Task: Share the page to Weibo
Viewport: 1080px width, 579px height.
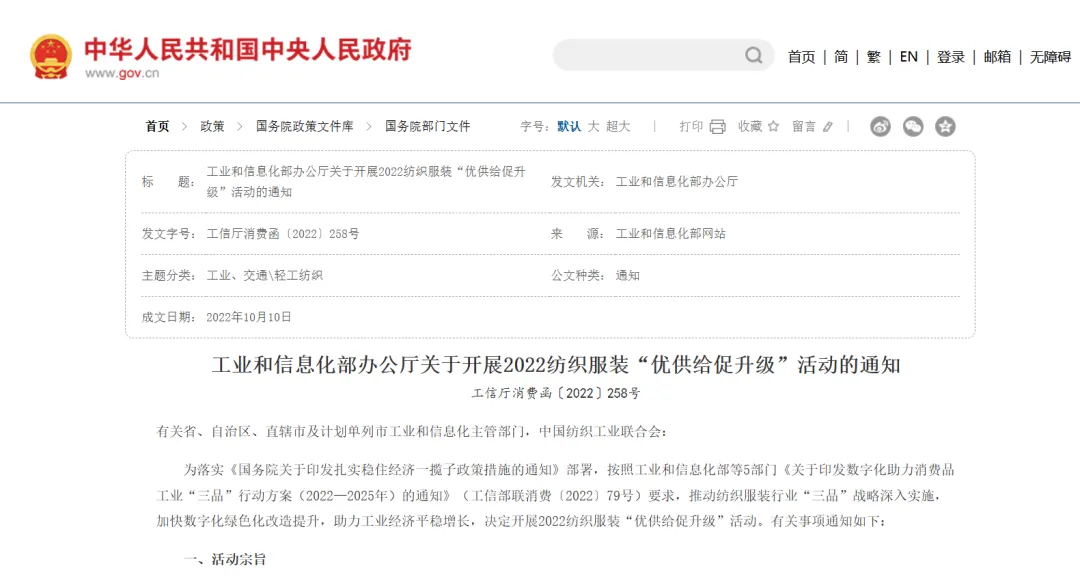Action: 880,126
